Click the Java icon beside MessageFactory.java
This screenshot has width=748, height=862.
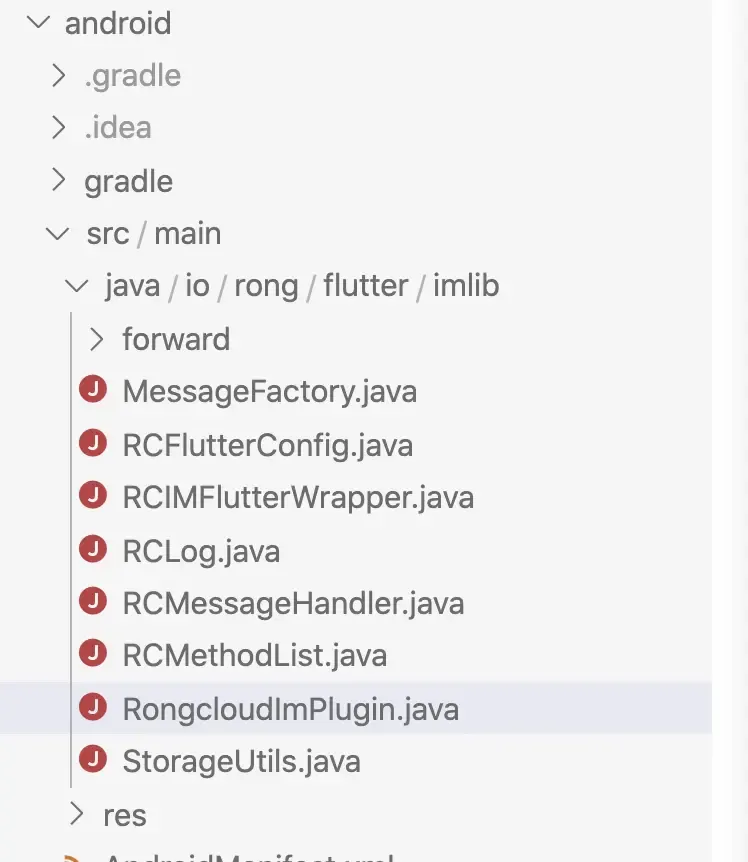(93, 391)
